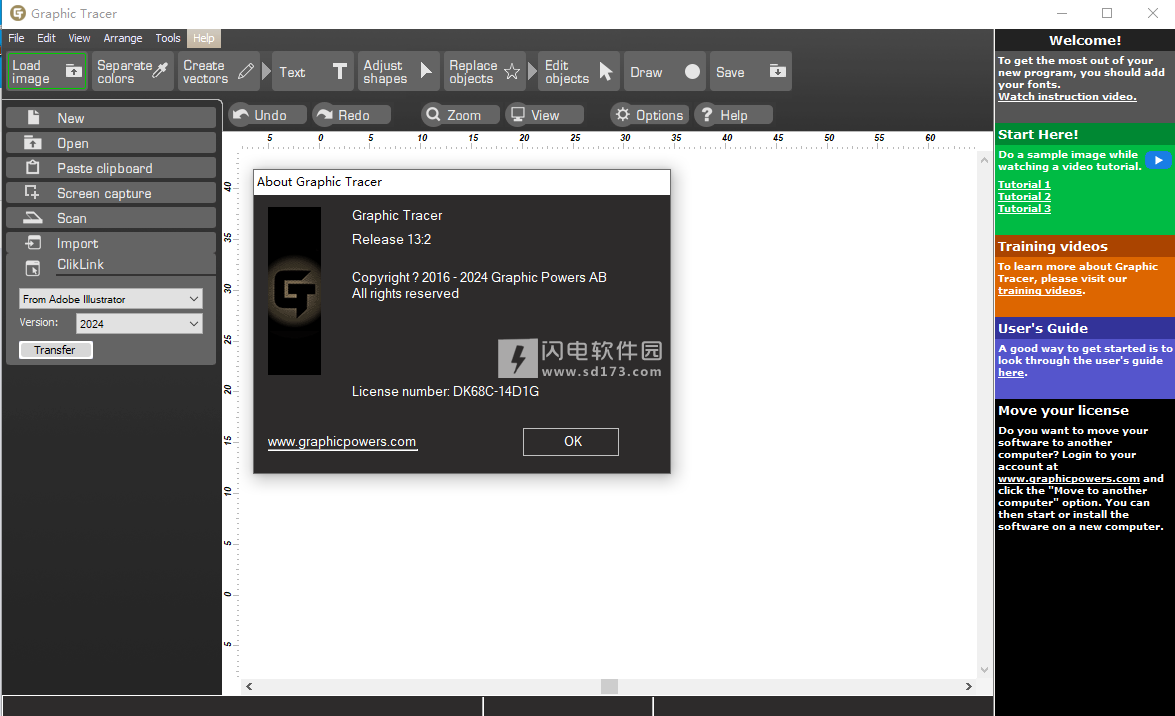
Task: Click the vertical scrollbar up arrow
Action: [x=985, y=160]
